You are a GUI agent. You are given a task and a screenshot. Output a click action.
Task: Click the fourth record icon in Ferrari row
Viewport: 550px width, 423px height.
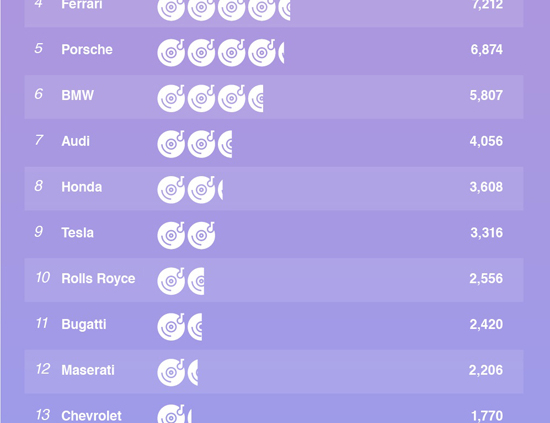pyautogui.click(x=262, y=9)
